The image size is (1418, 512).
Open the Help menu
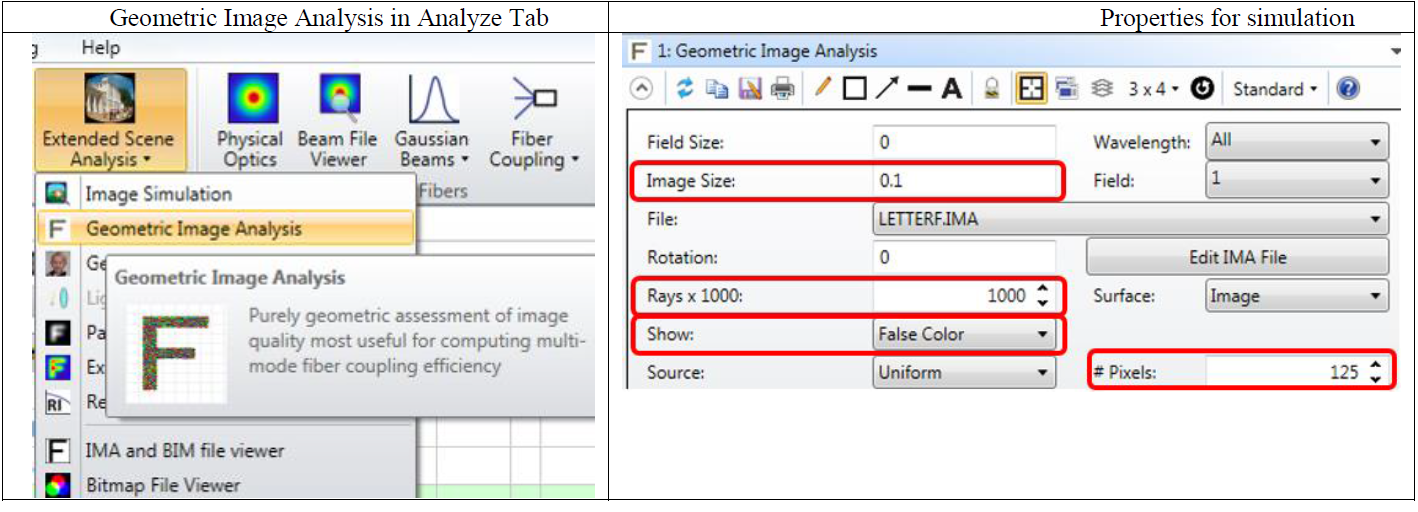point(100,48)
